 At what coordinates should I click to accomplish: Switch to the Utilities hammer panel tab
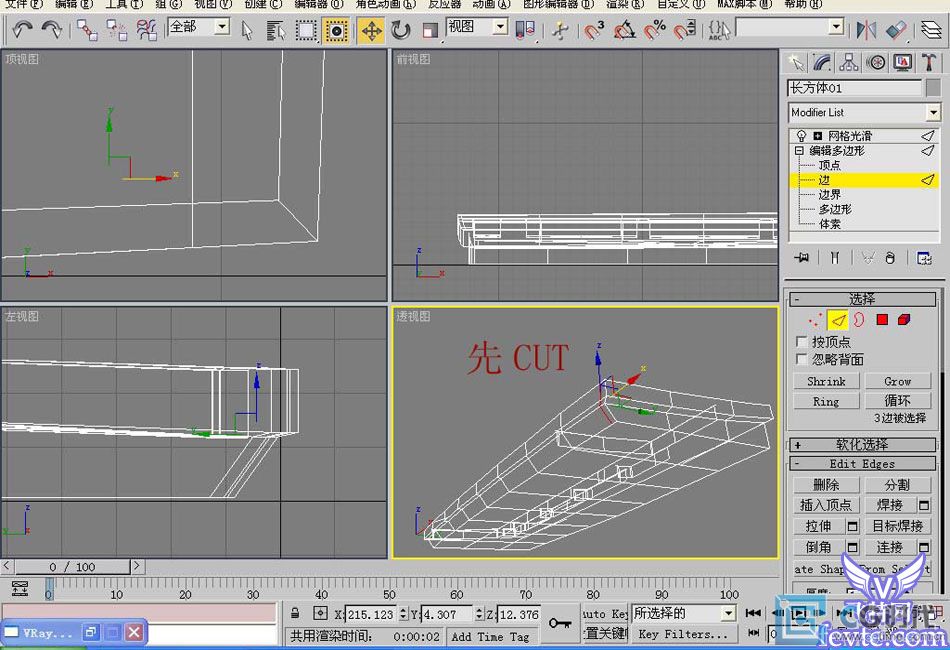[929, 62]
